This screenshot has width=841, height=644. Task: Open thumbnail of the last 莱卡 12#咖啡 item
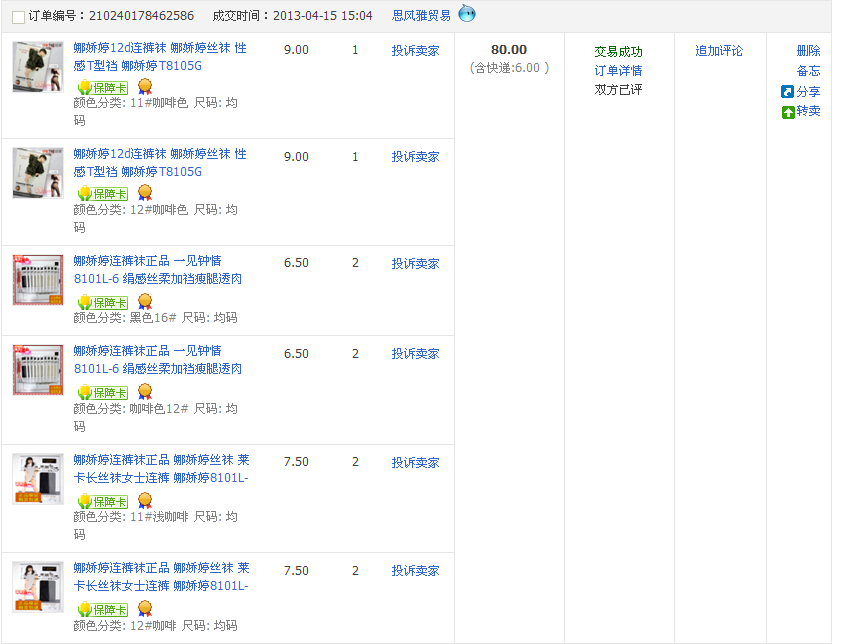[38, 587]
